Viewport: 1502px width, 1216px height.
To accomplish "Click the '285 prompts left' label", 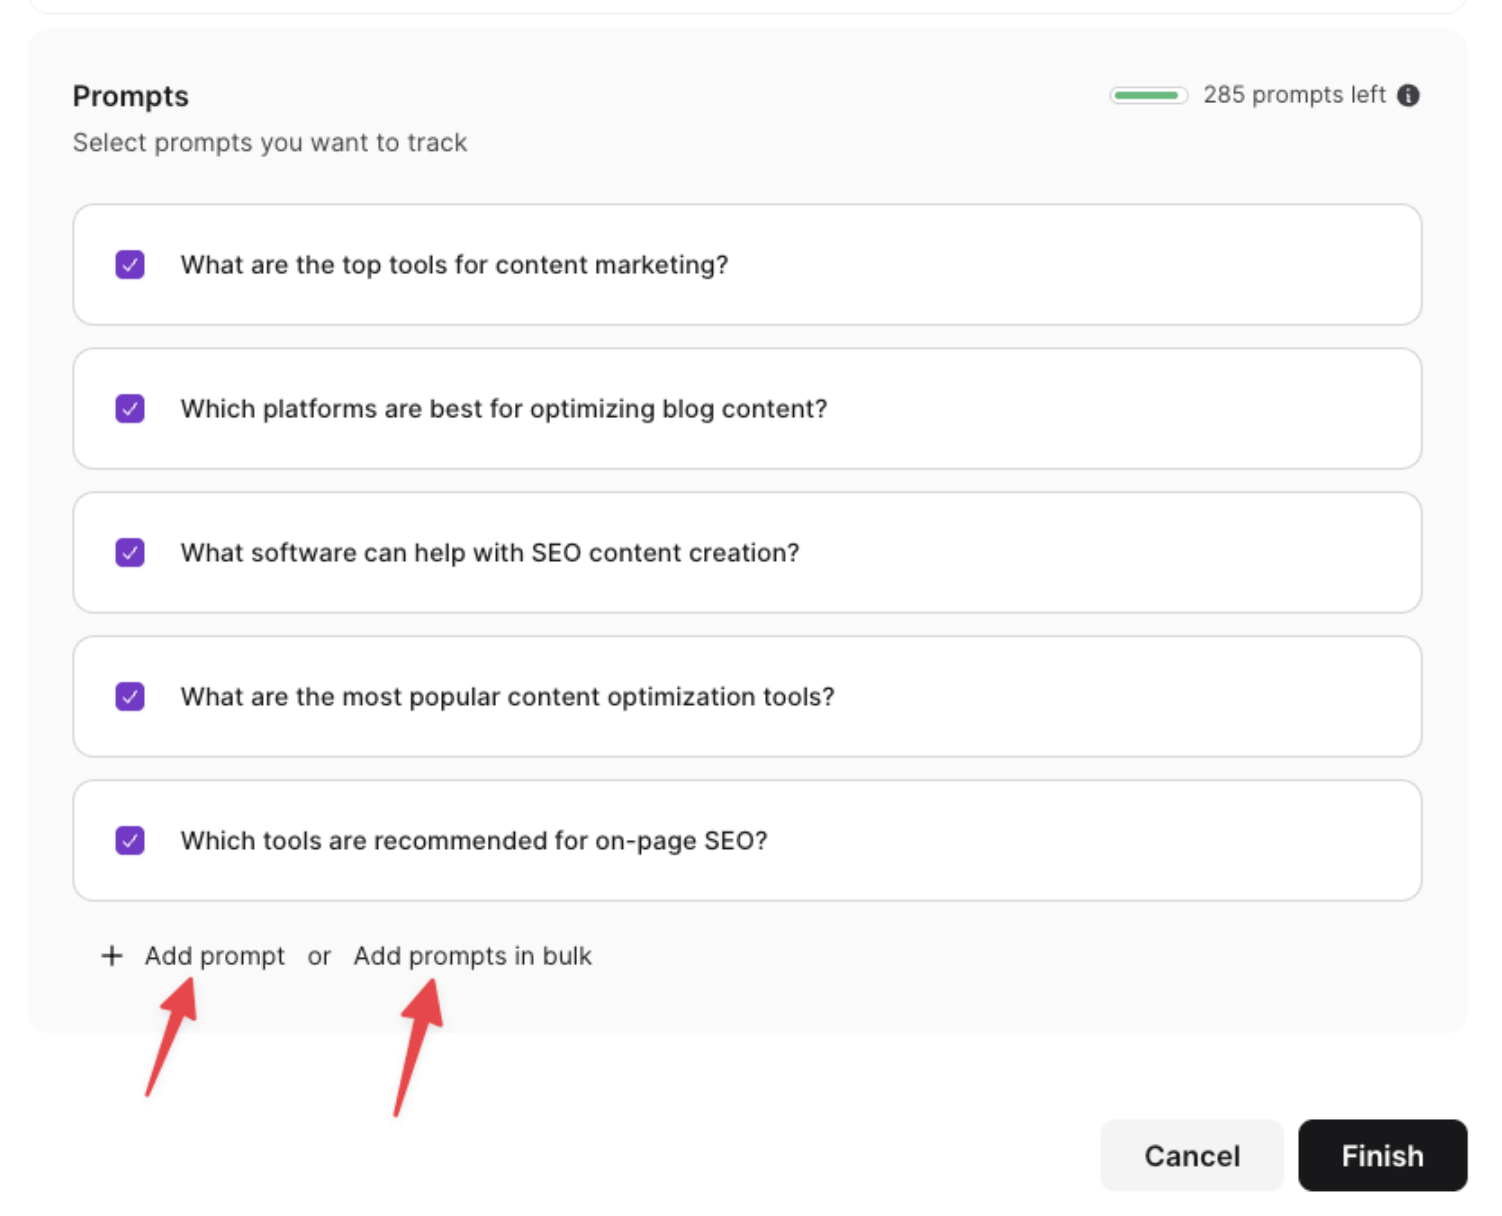I will pyautogui.click(x=1294, y=95).
